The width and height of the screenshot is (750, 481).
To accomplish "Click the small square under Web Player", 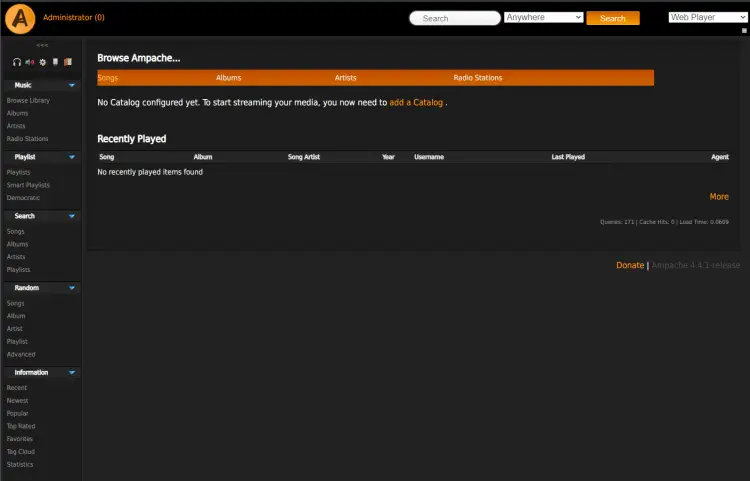I will pos(744,31).
